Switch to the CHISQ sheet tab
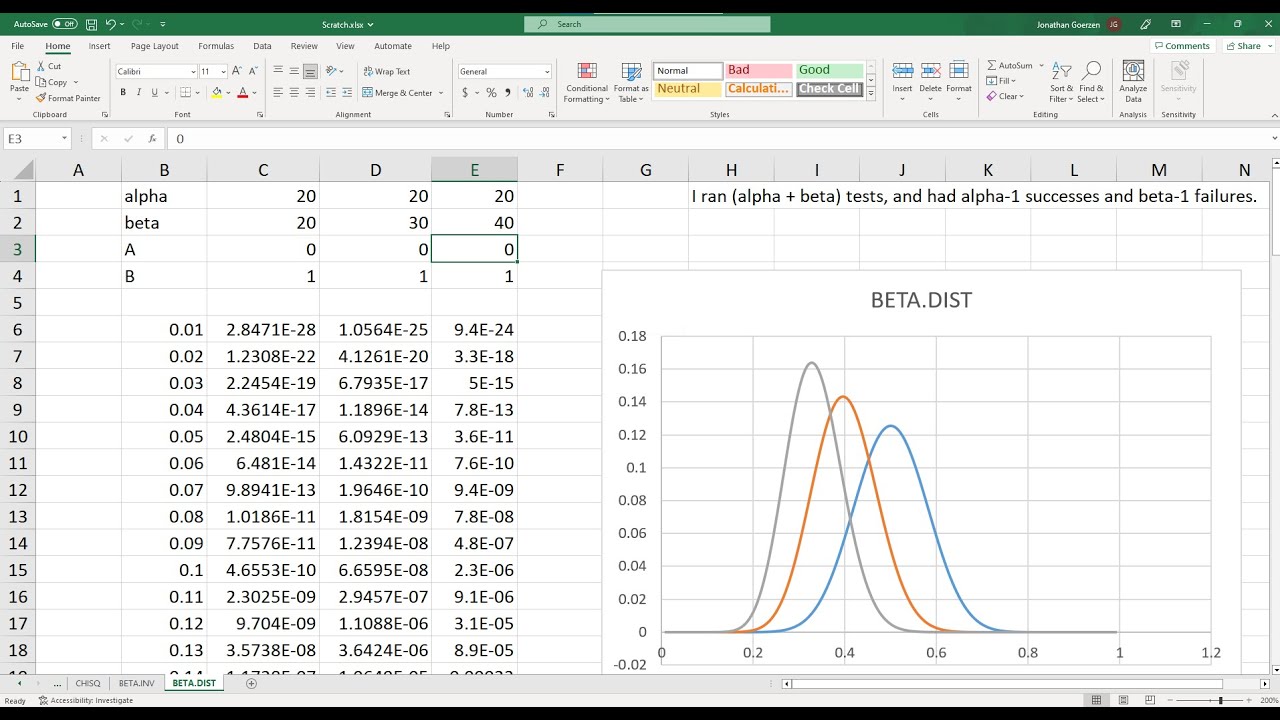 [x=88, y=683]
